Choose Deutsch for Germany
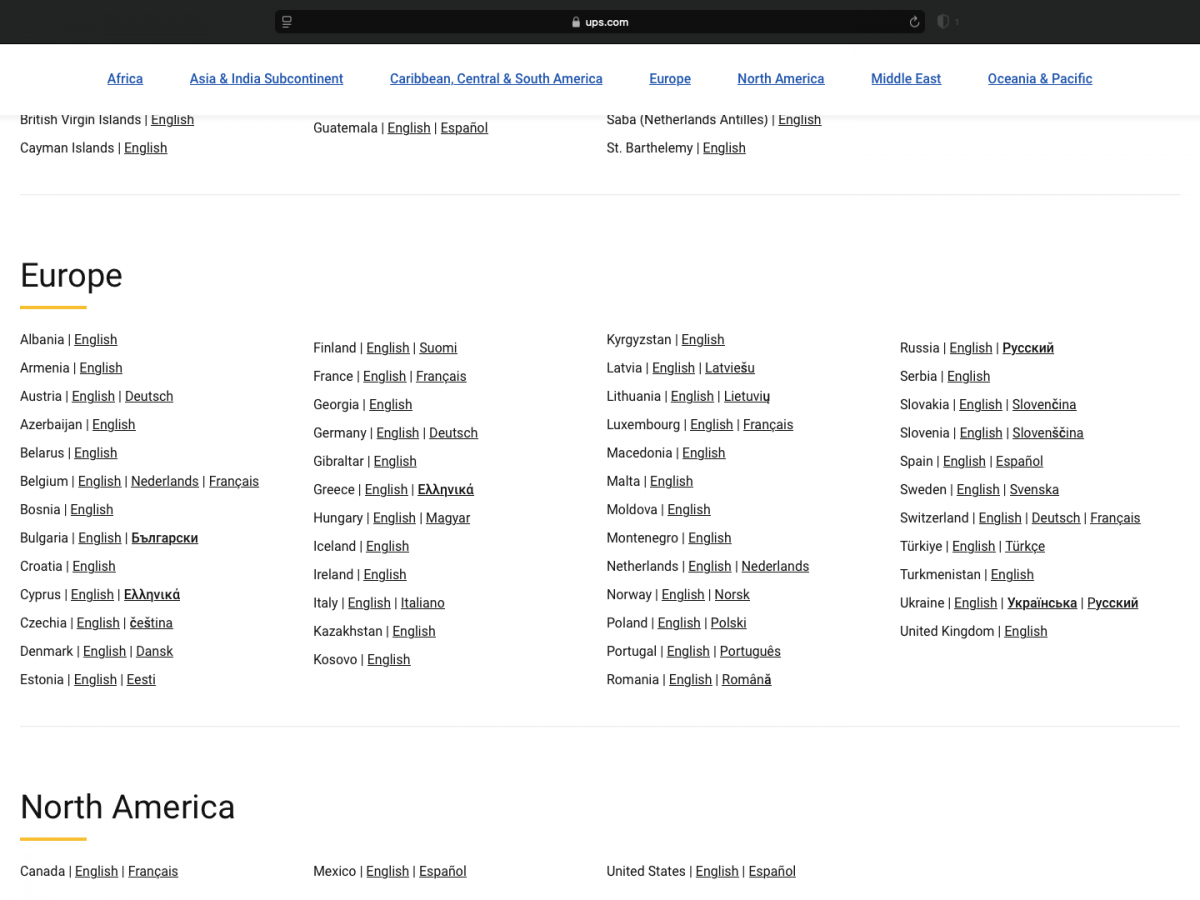This screenshot has height=900, width=1200. pyautogui.click(x=453, y=433)
